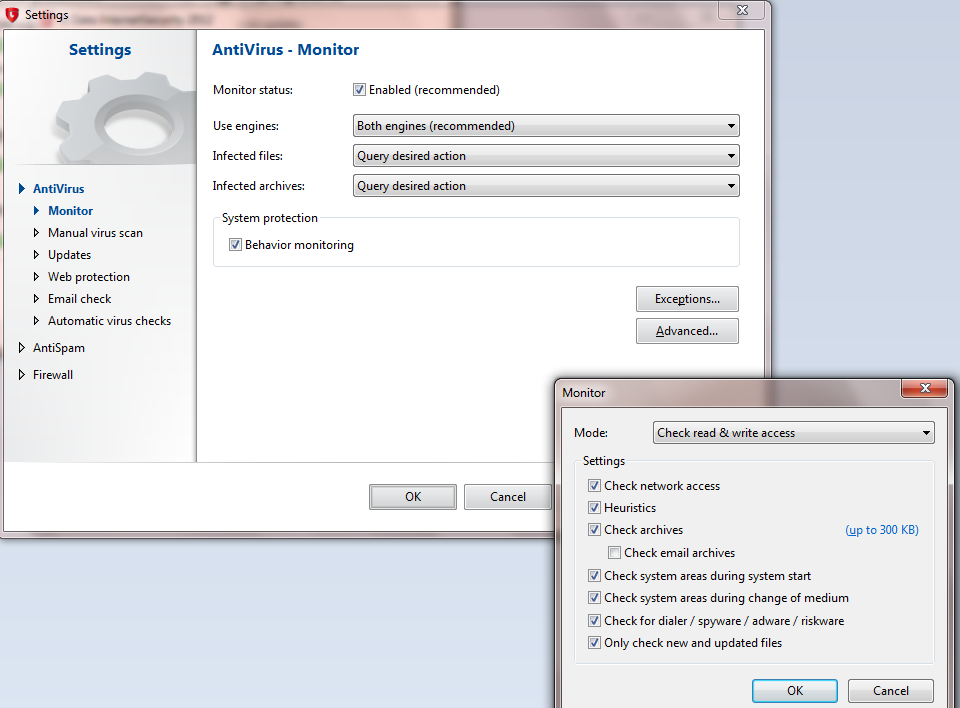Screen dimensions: 960x708
Task: Toggle Enabled (recommended) monitor status checkbox
Action: pos(359,90)
